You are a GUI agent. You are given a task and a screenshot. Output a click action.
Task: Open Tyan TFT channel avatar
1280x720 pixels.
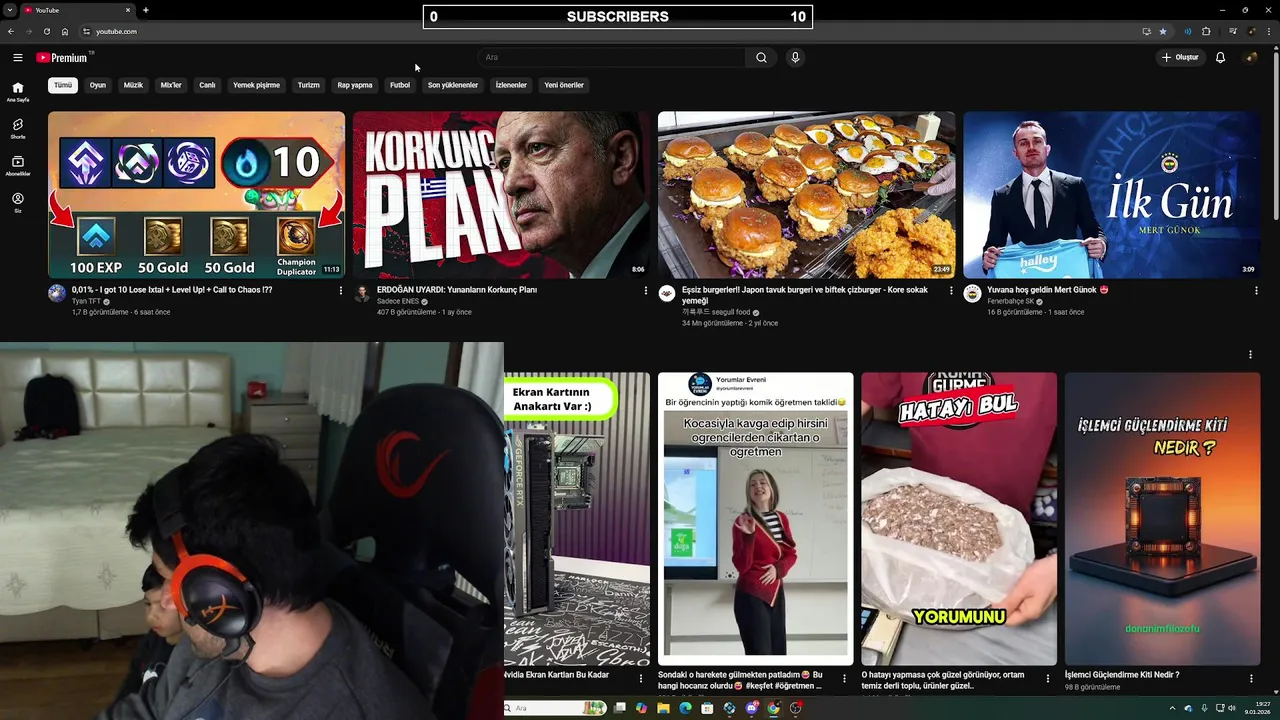(57, 293)
